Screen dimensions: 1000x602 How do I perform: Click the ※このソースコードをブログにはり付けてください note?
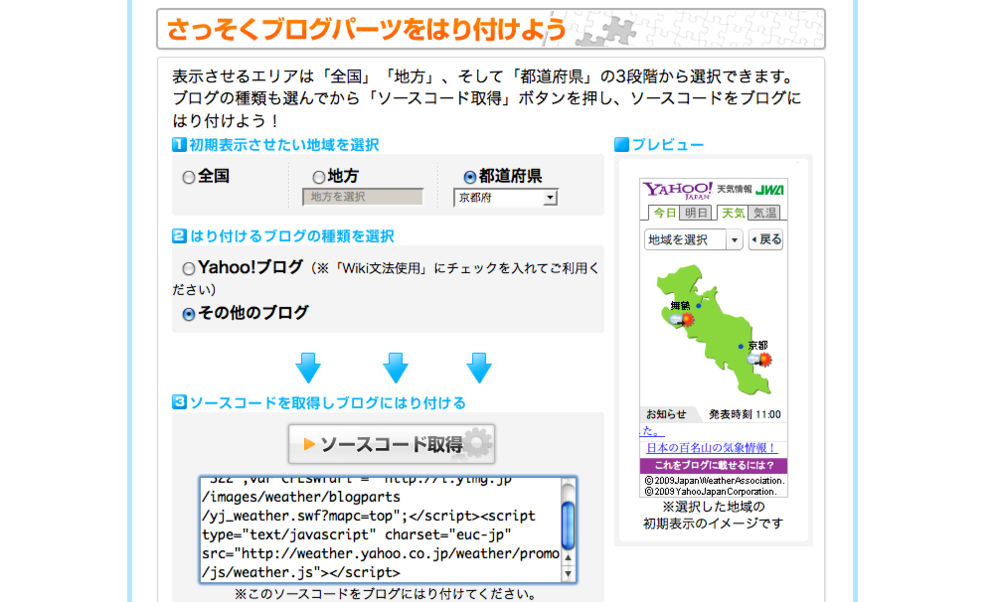pos(385,594)
